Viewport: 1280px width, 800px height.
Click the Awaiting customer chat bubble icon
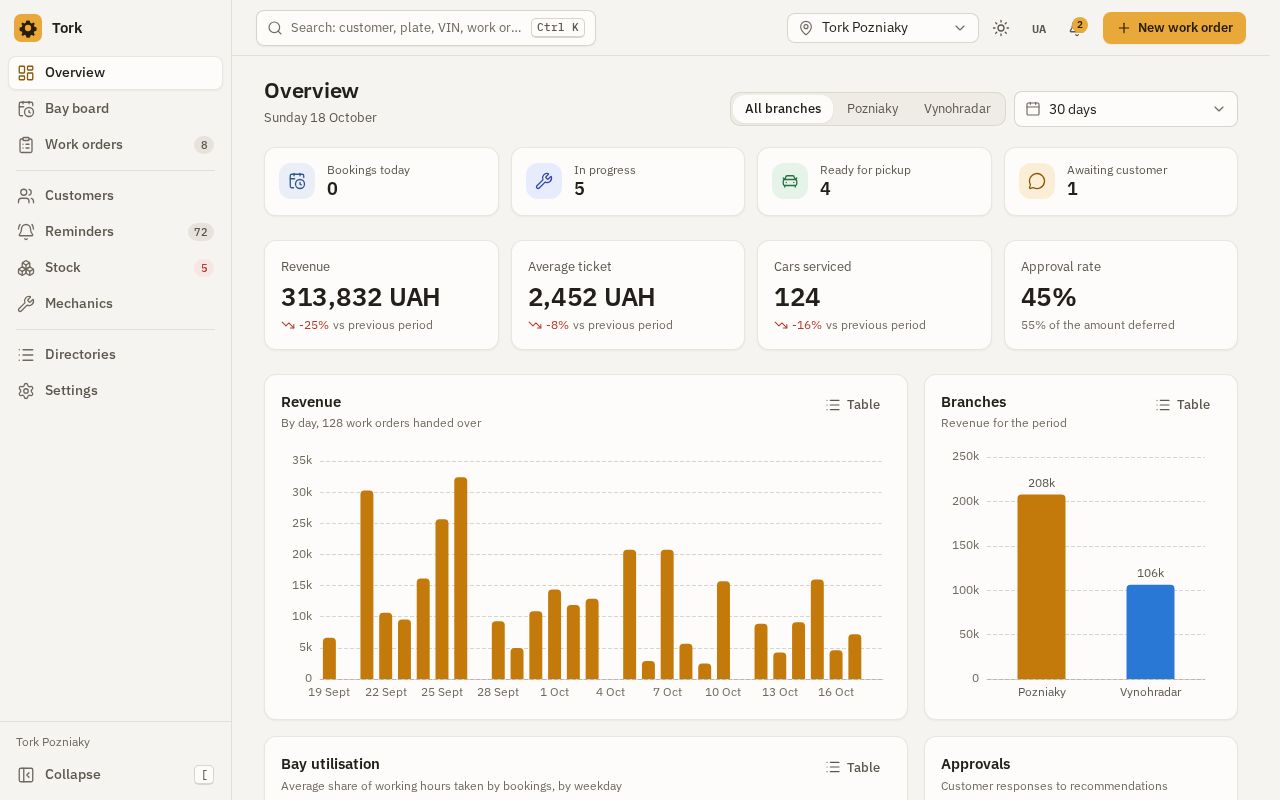click(1037, 181)
